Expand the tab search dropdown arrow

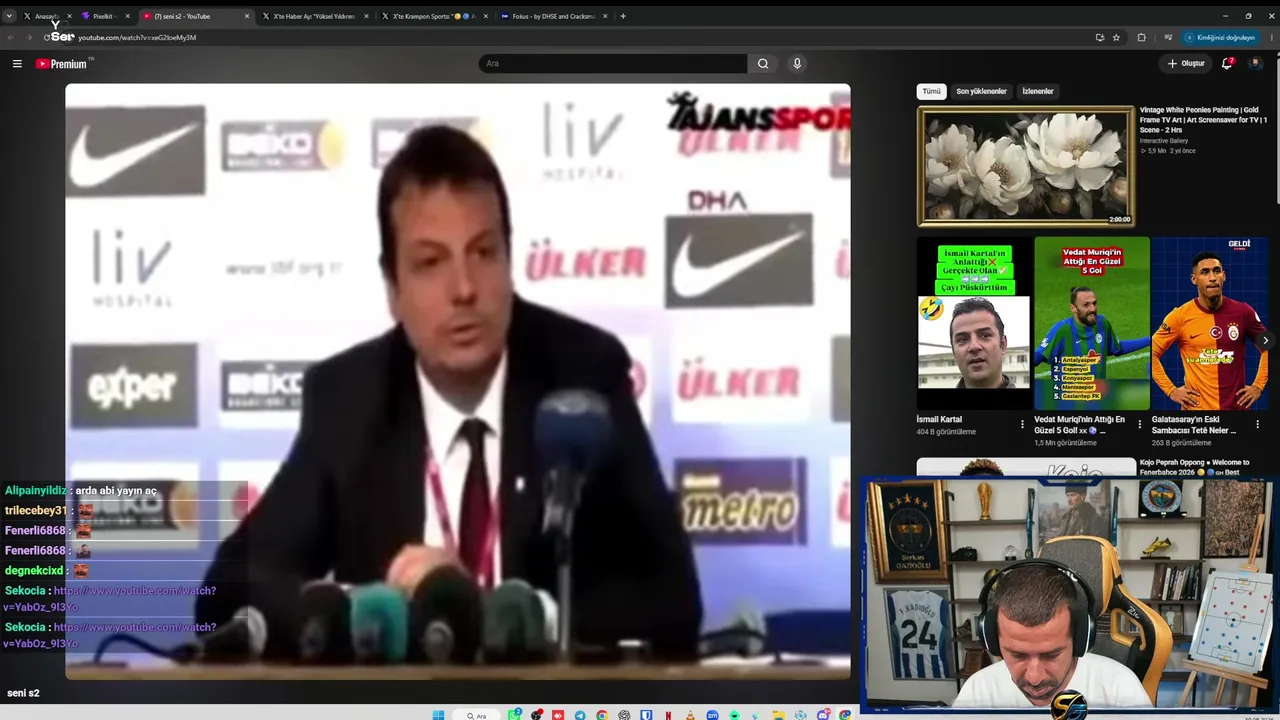click(10, 16)
